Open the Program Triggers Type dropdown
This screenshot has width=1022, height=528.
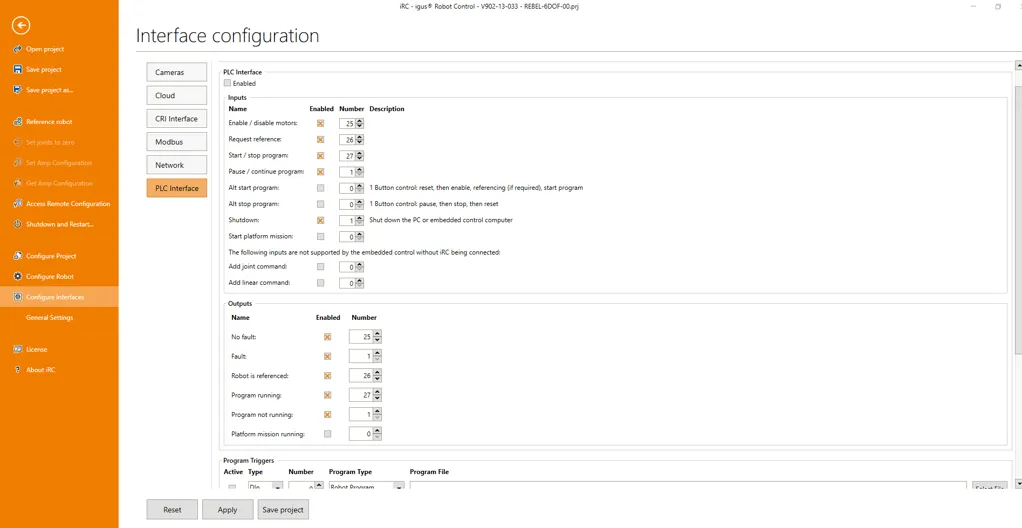[265, 486]
